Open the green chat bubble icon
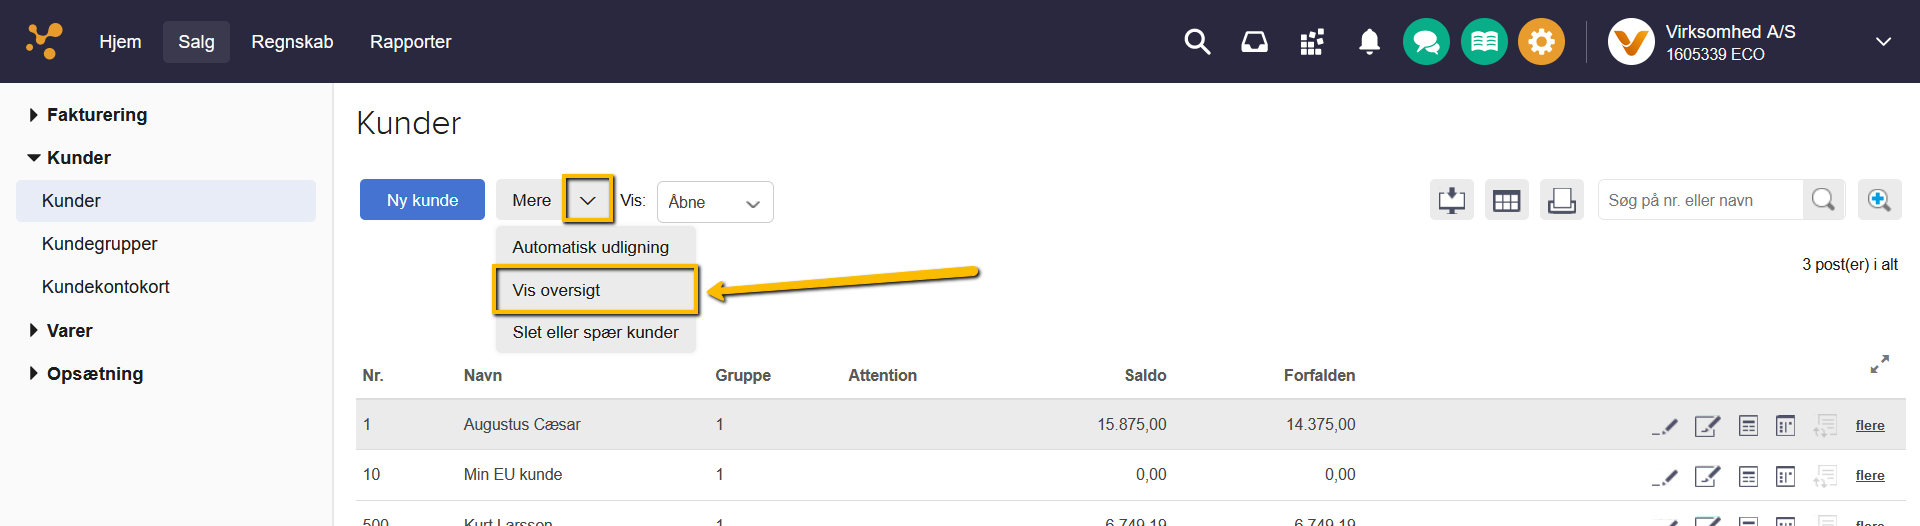 point(1426,42)
